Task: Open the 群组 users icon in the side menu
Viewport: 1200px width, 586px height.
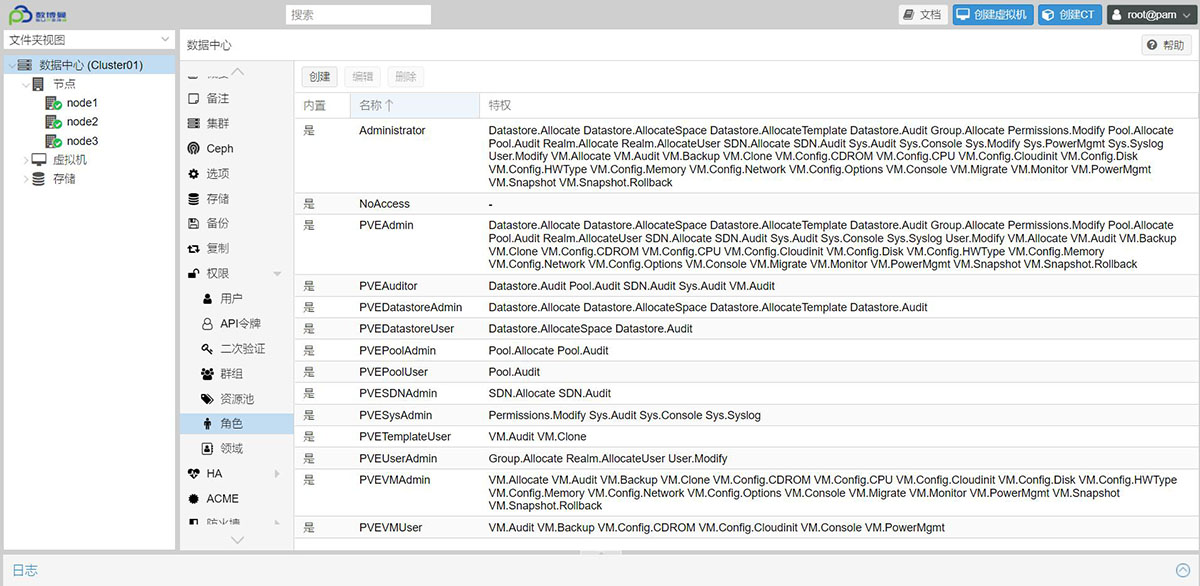Action: [x=207, y=374]
